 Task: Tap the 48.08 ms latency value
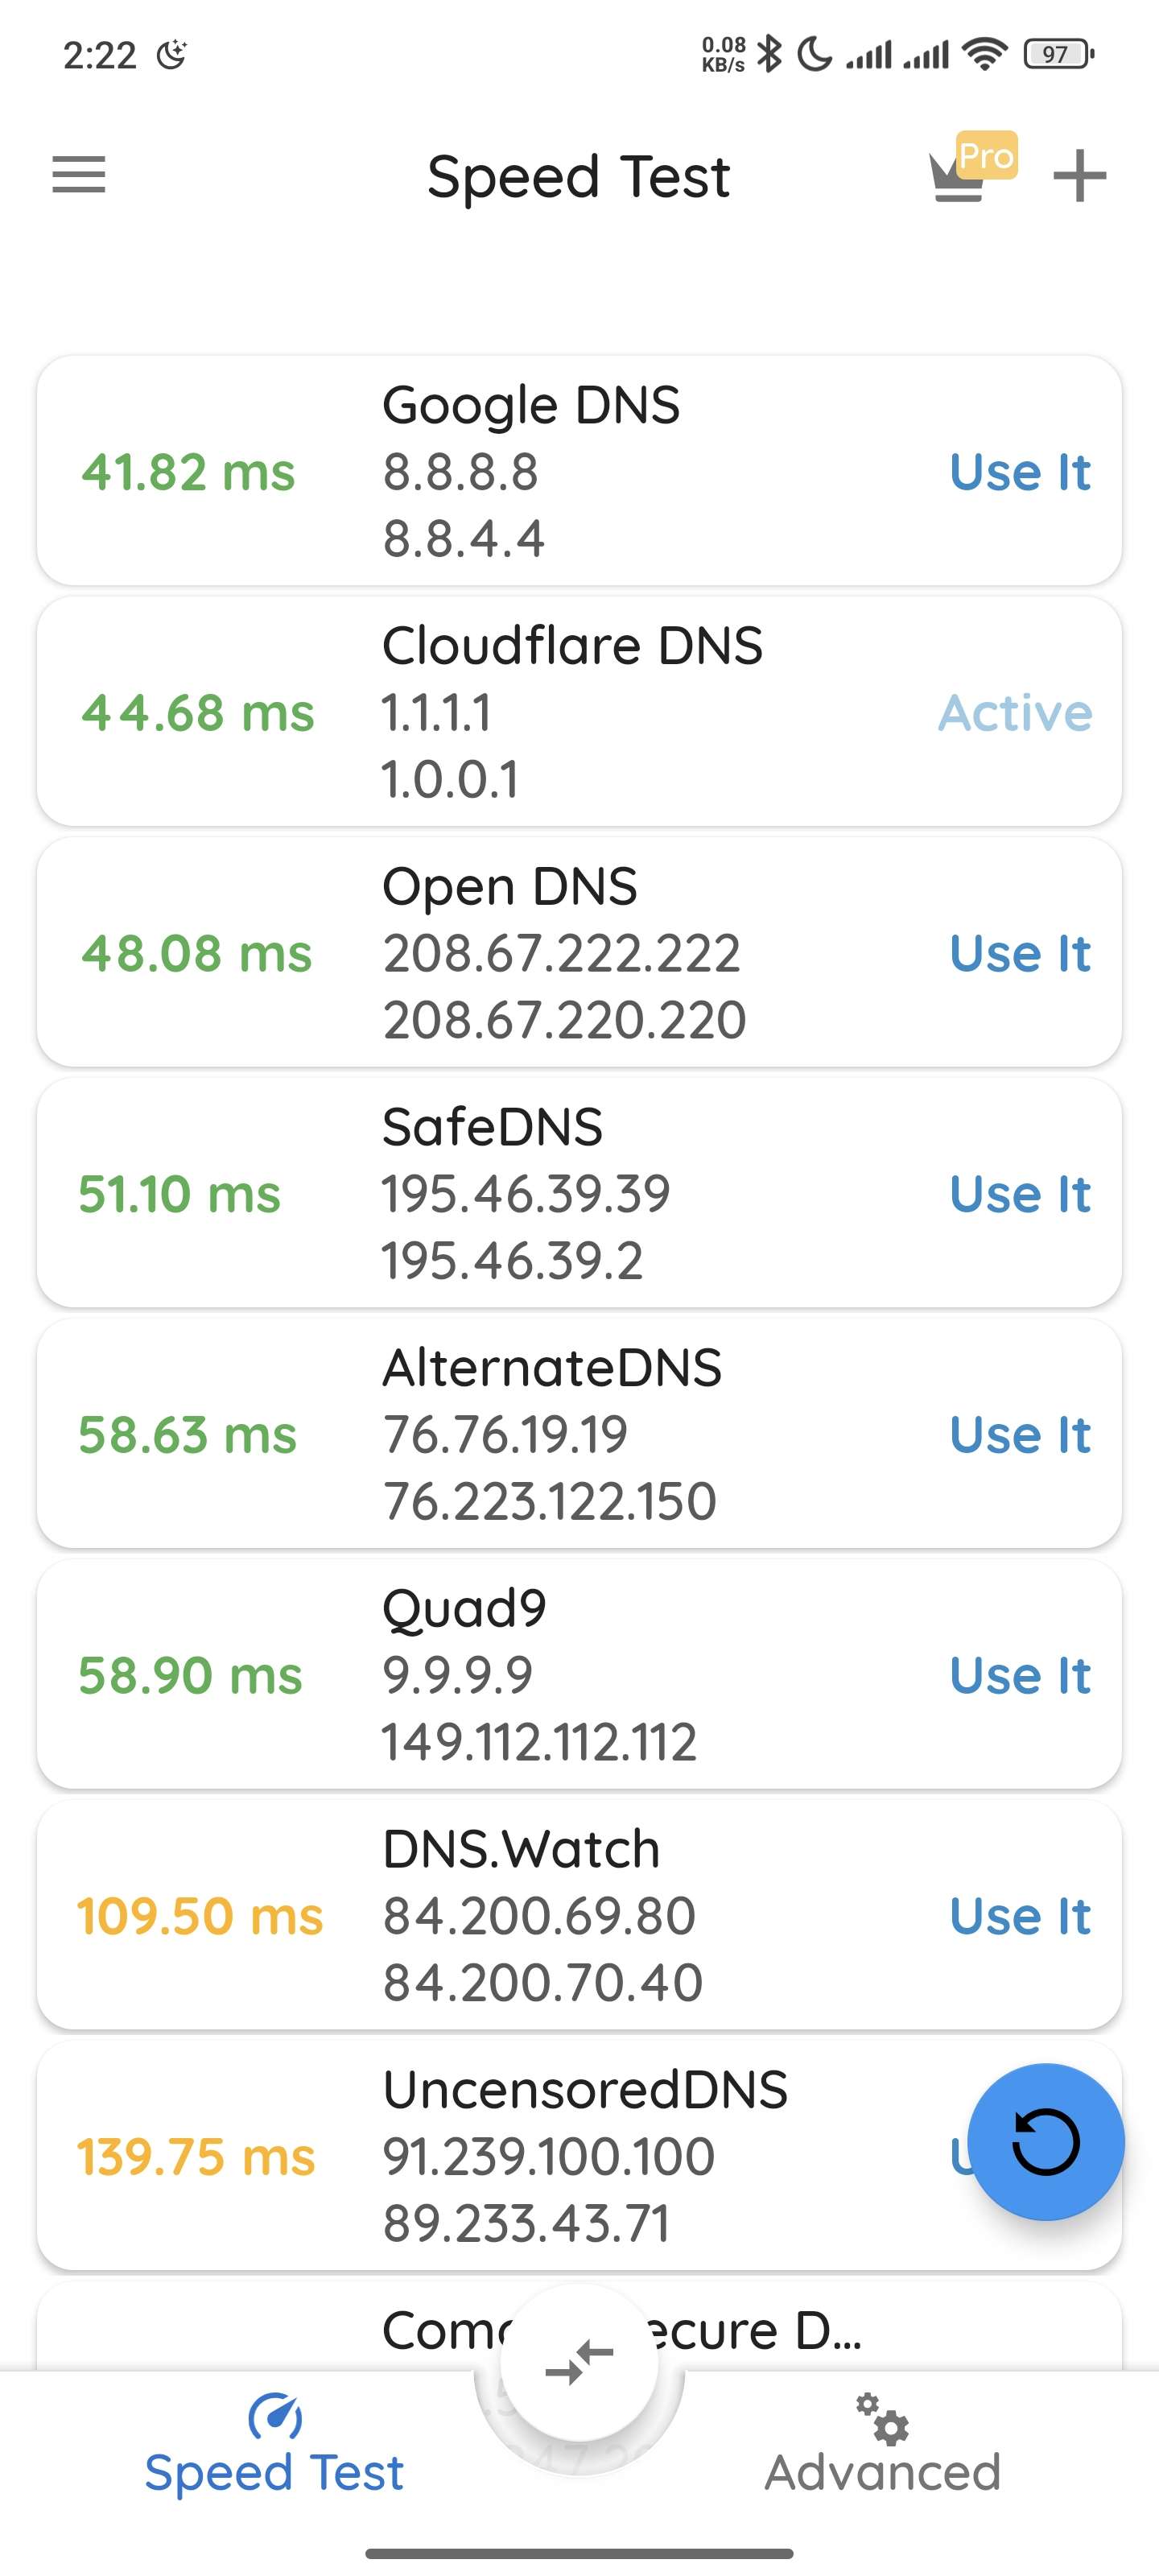[197, 953]
